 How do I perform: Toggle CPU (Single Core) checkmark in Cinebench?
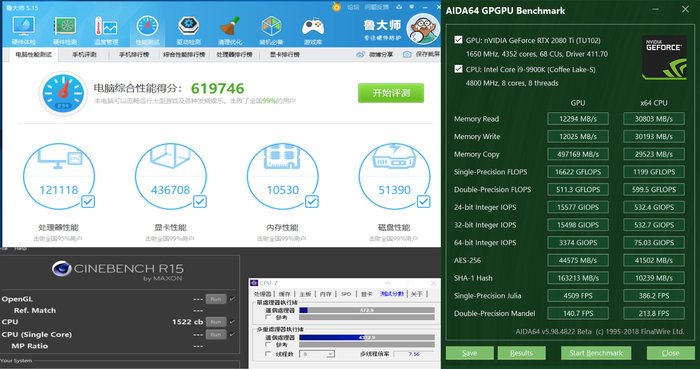click(x=232, y=334)
